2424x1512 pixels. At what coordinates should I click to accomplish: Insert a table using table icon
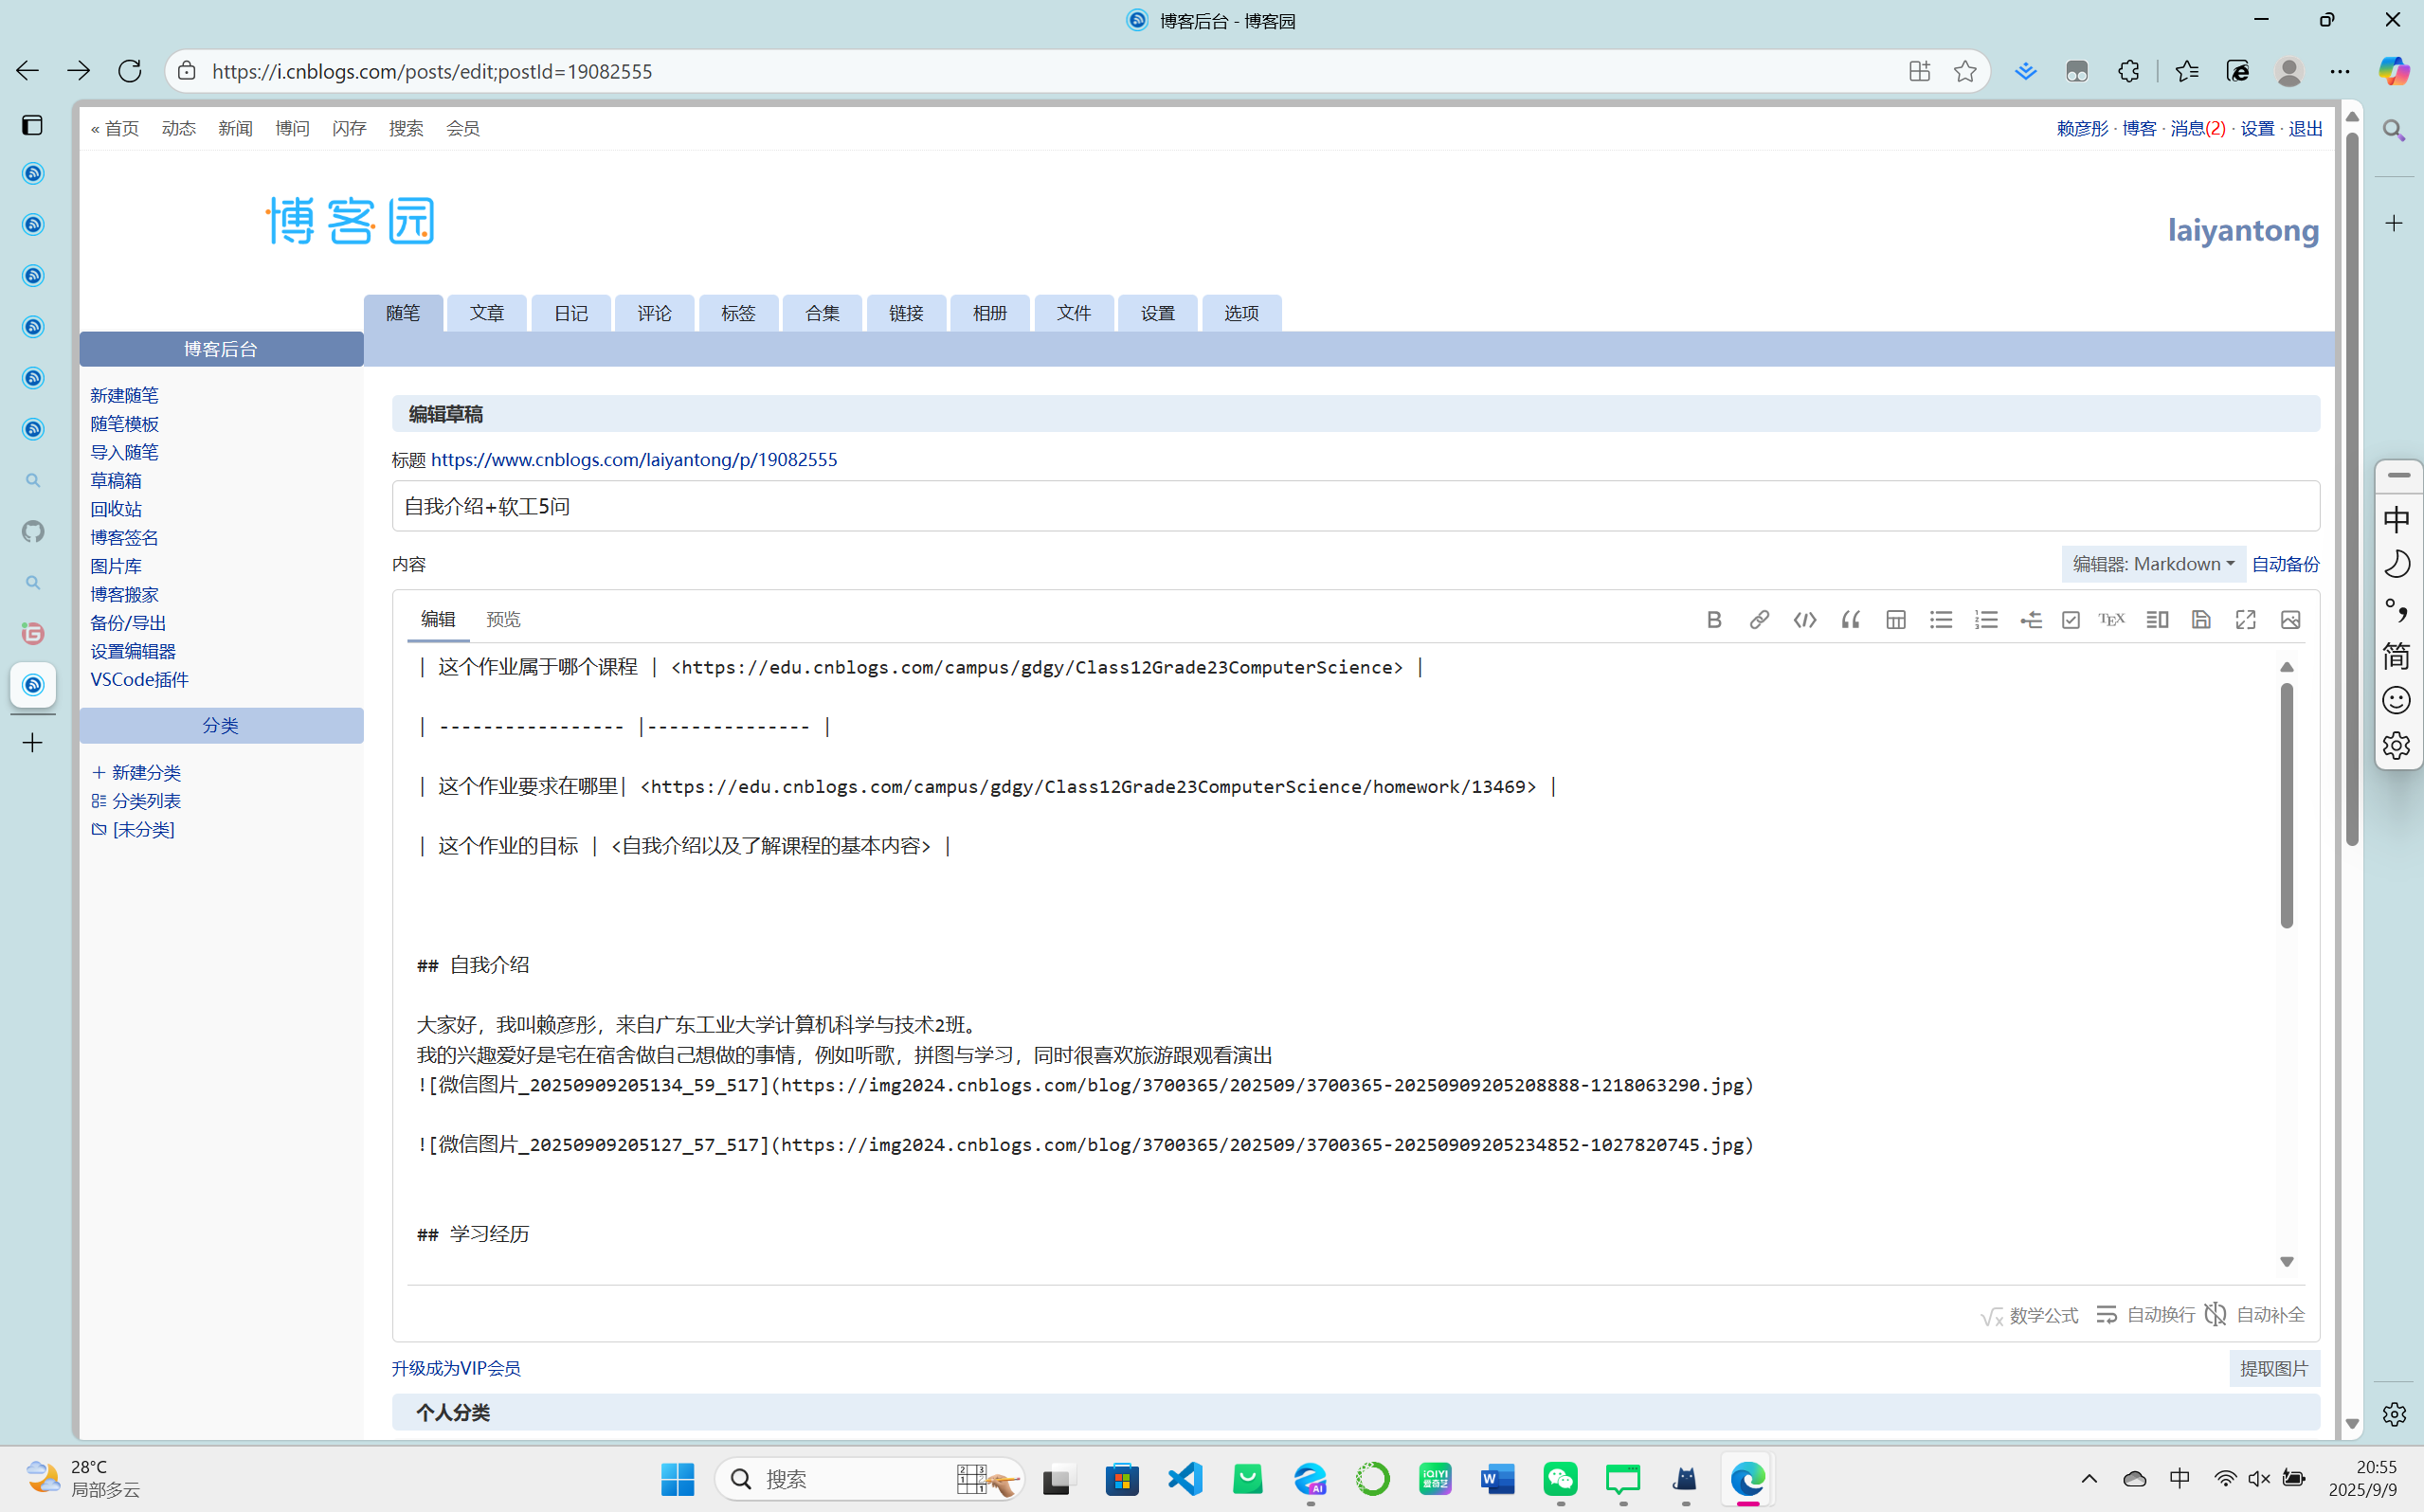pos(1895,620)
